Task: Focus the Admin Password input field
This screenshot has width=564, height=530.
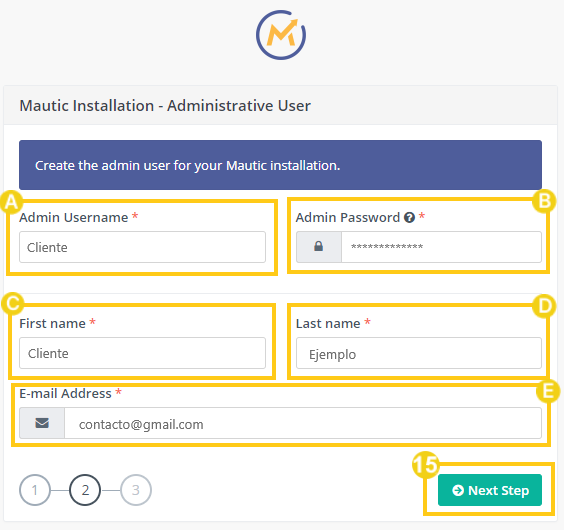Action: [441, 247]
